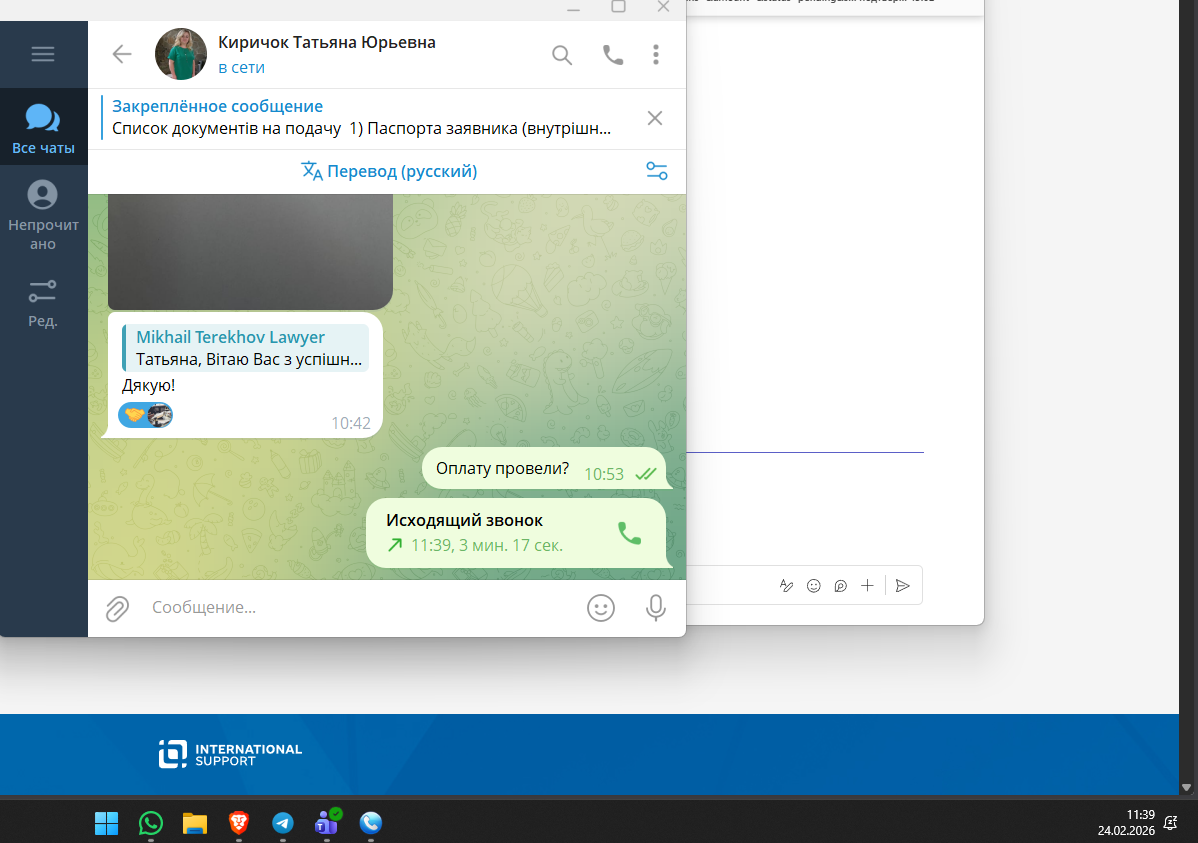Open the dark image at top of chat
1198x843 pixels.
coord(250,251)
